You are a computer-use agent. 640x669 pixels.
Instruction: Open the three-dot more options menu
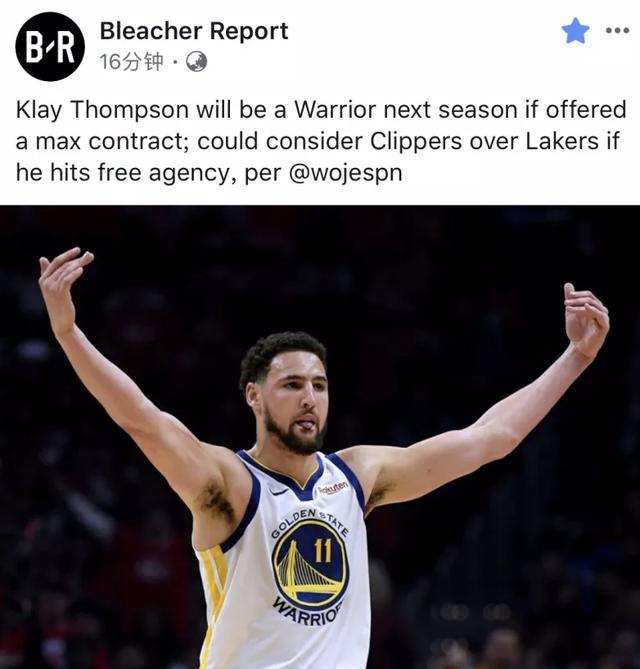coord(617,30)
